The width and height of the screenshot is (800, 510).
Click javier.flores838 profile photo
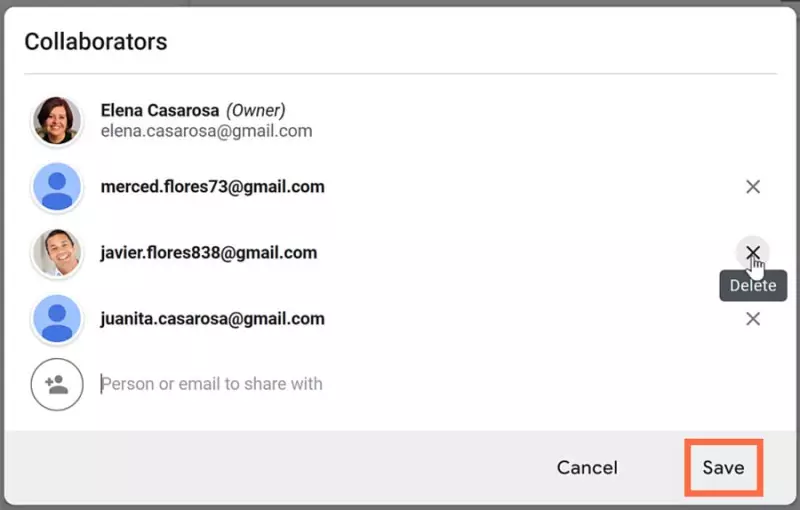pos(57,252)
